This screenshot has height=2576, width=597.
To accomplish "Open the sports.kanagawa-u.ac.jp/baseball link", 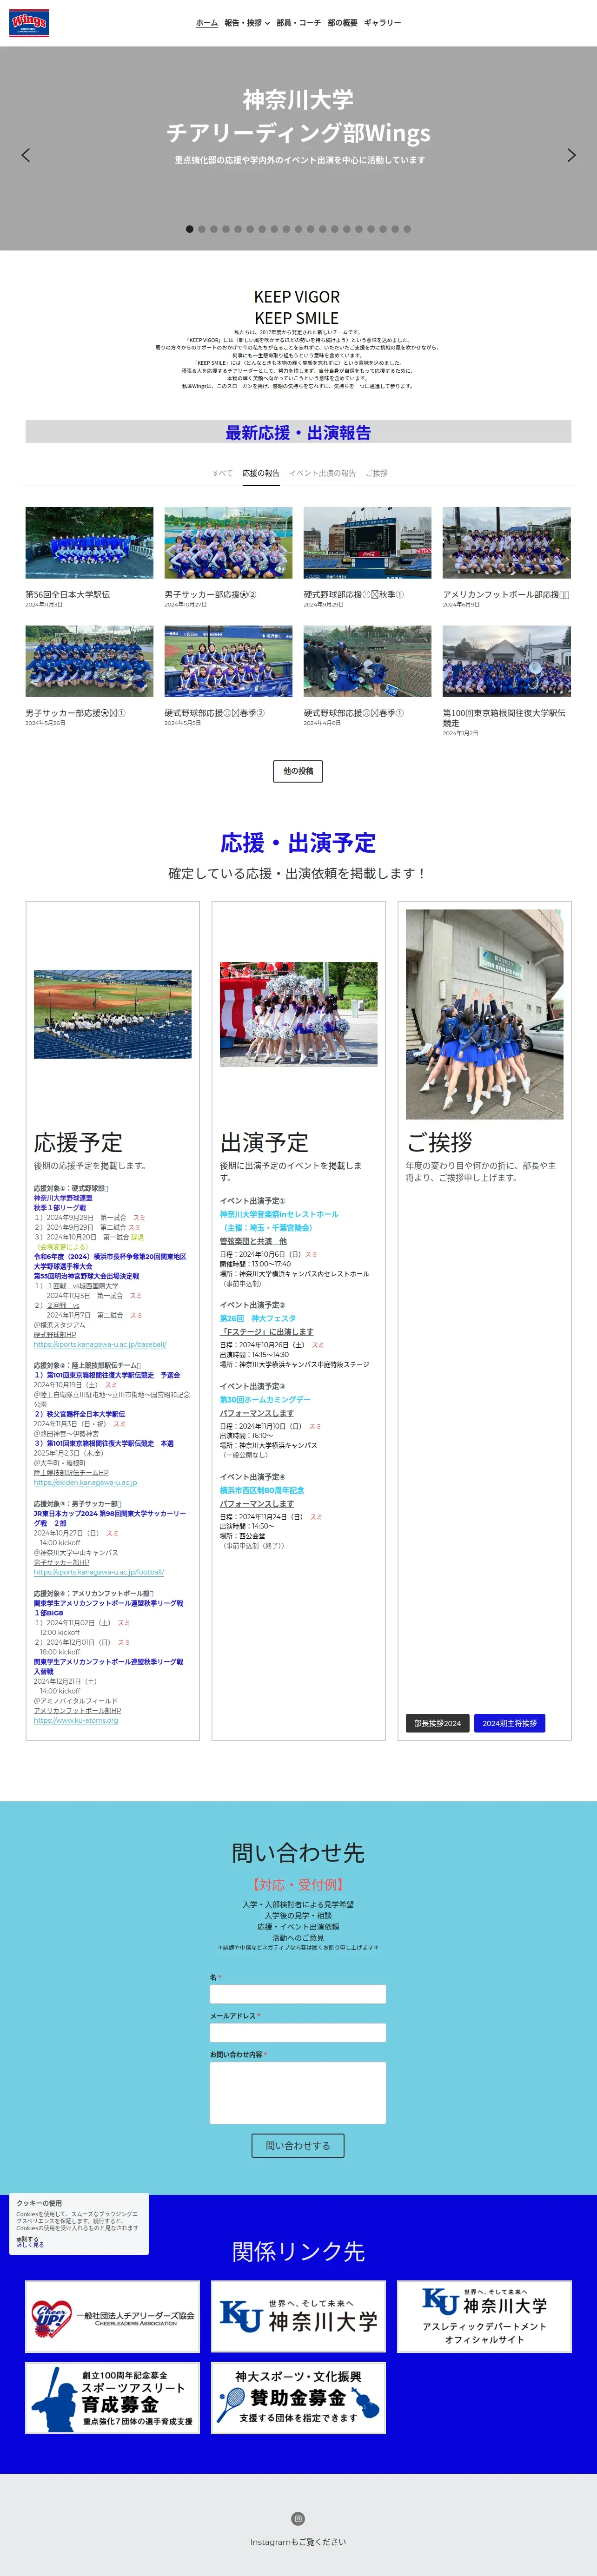I will click(100, 1345).
